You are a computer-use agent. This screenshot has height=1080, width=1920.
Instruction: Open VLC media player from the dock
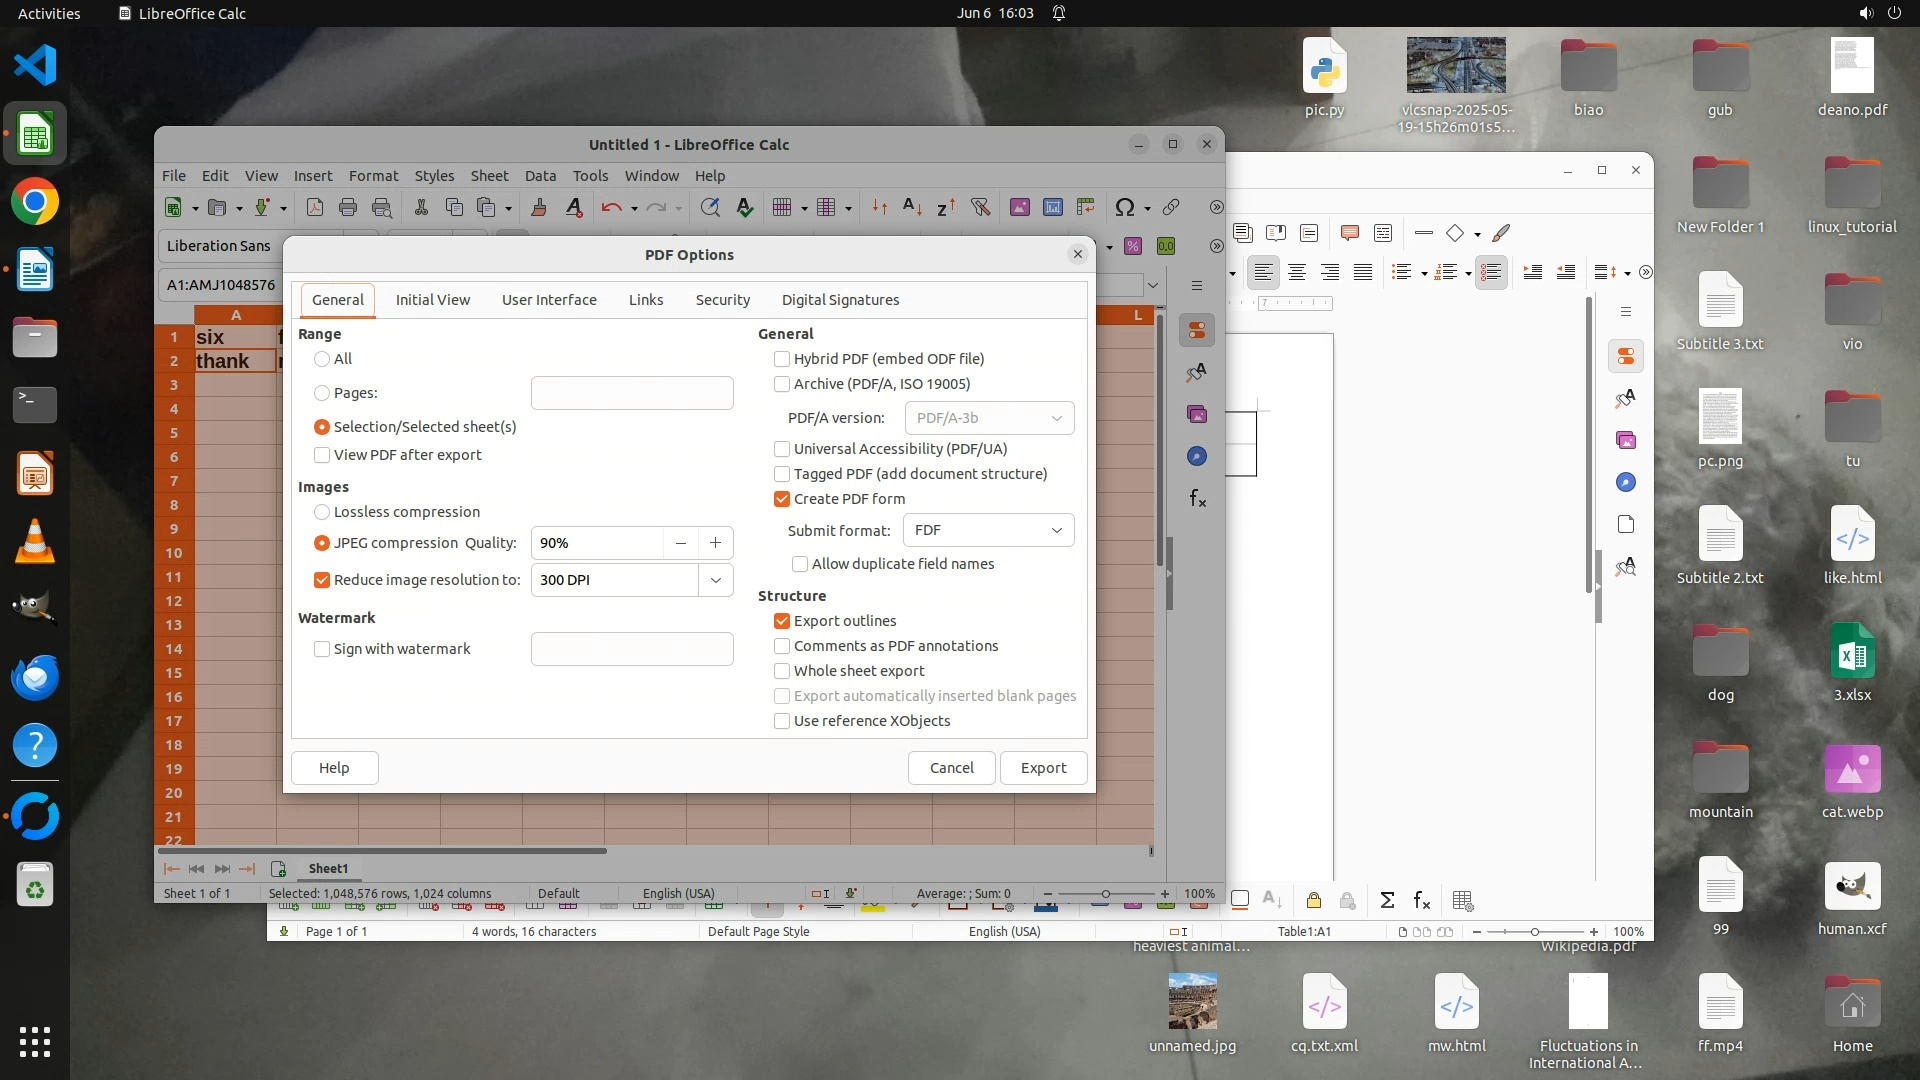[x=35, y=542]
